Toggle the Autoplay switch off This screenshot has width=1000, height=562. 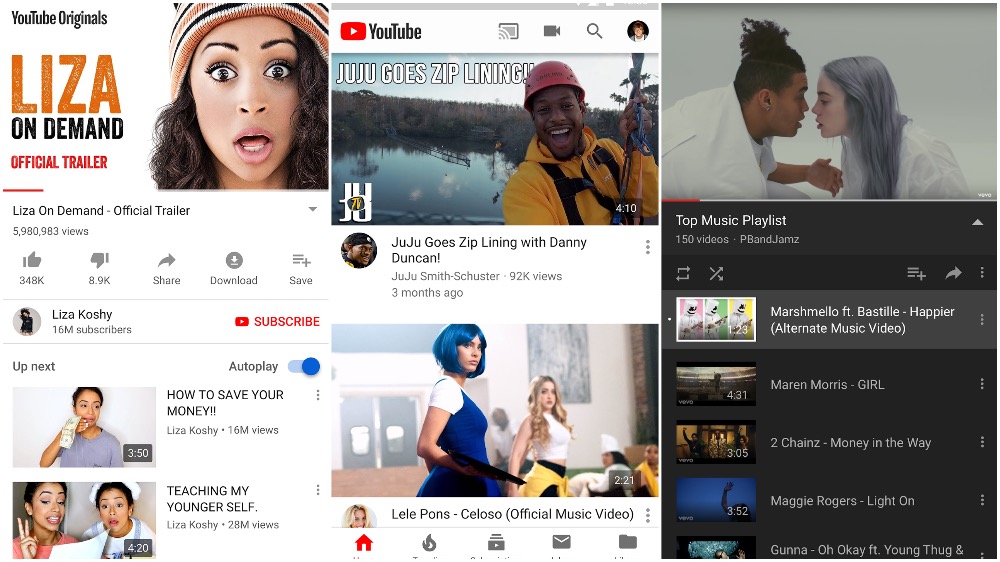click(304, 366)
